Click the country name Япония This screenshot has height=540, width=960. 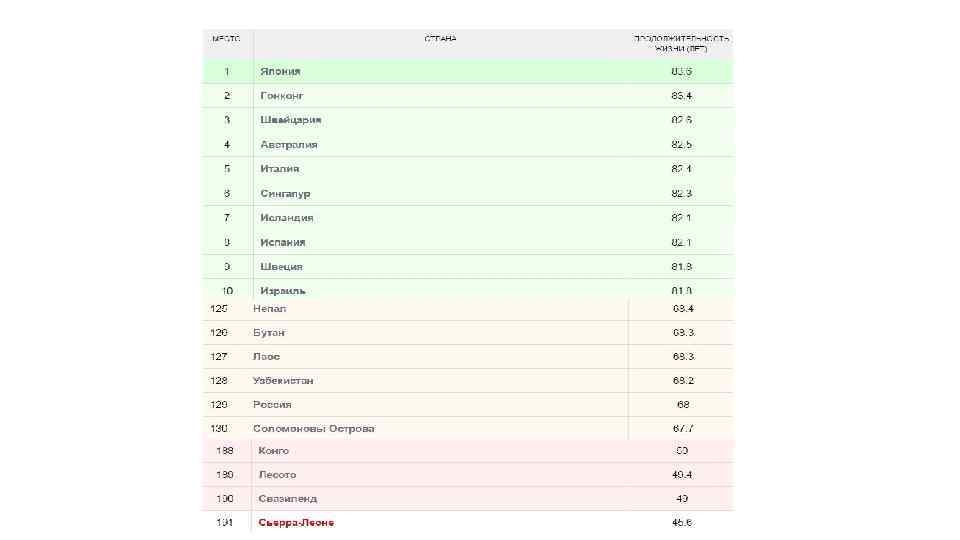280,72
